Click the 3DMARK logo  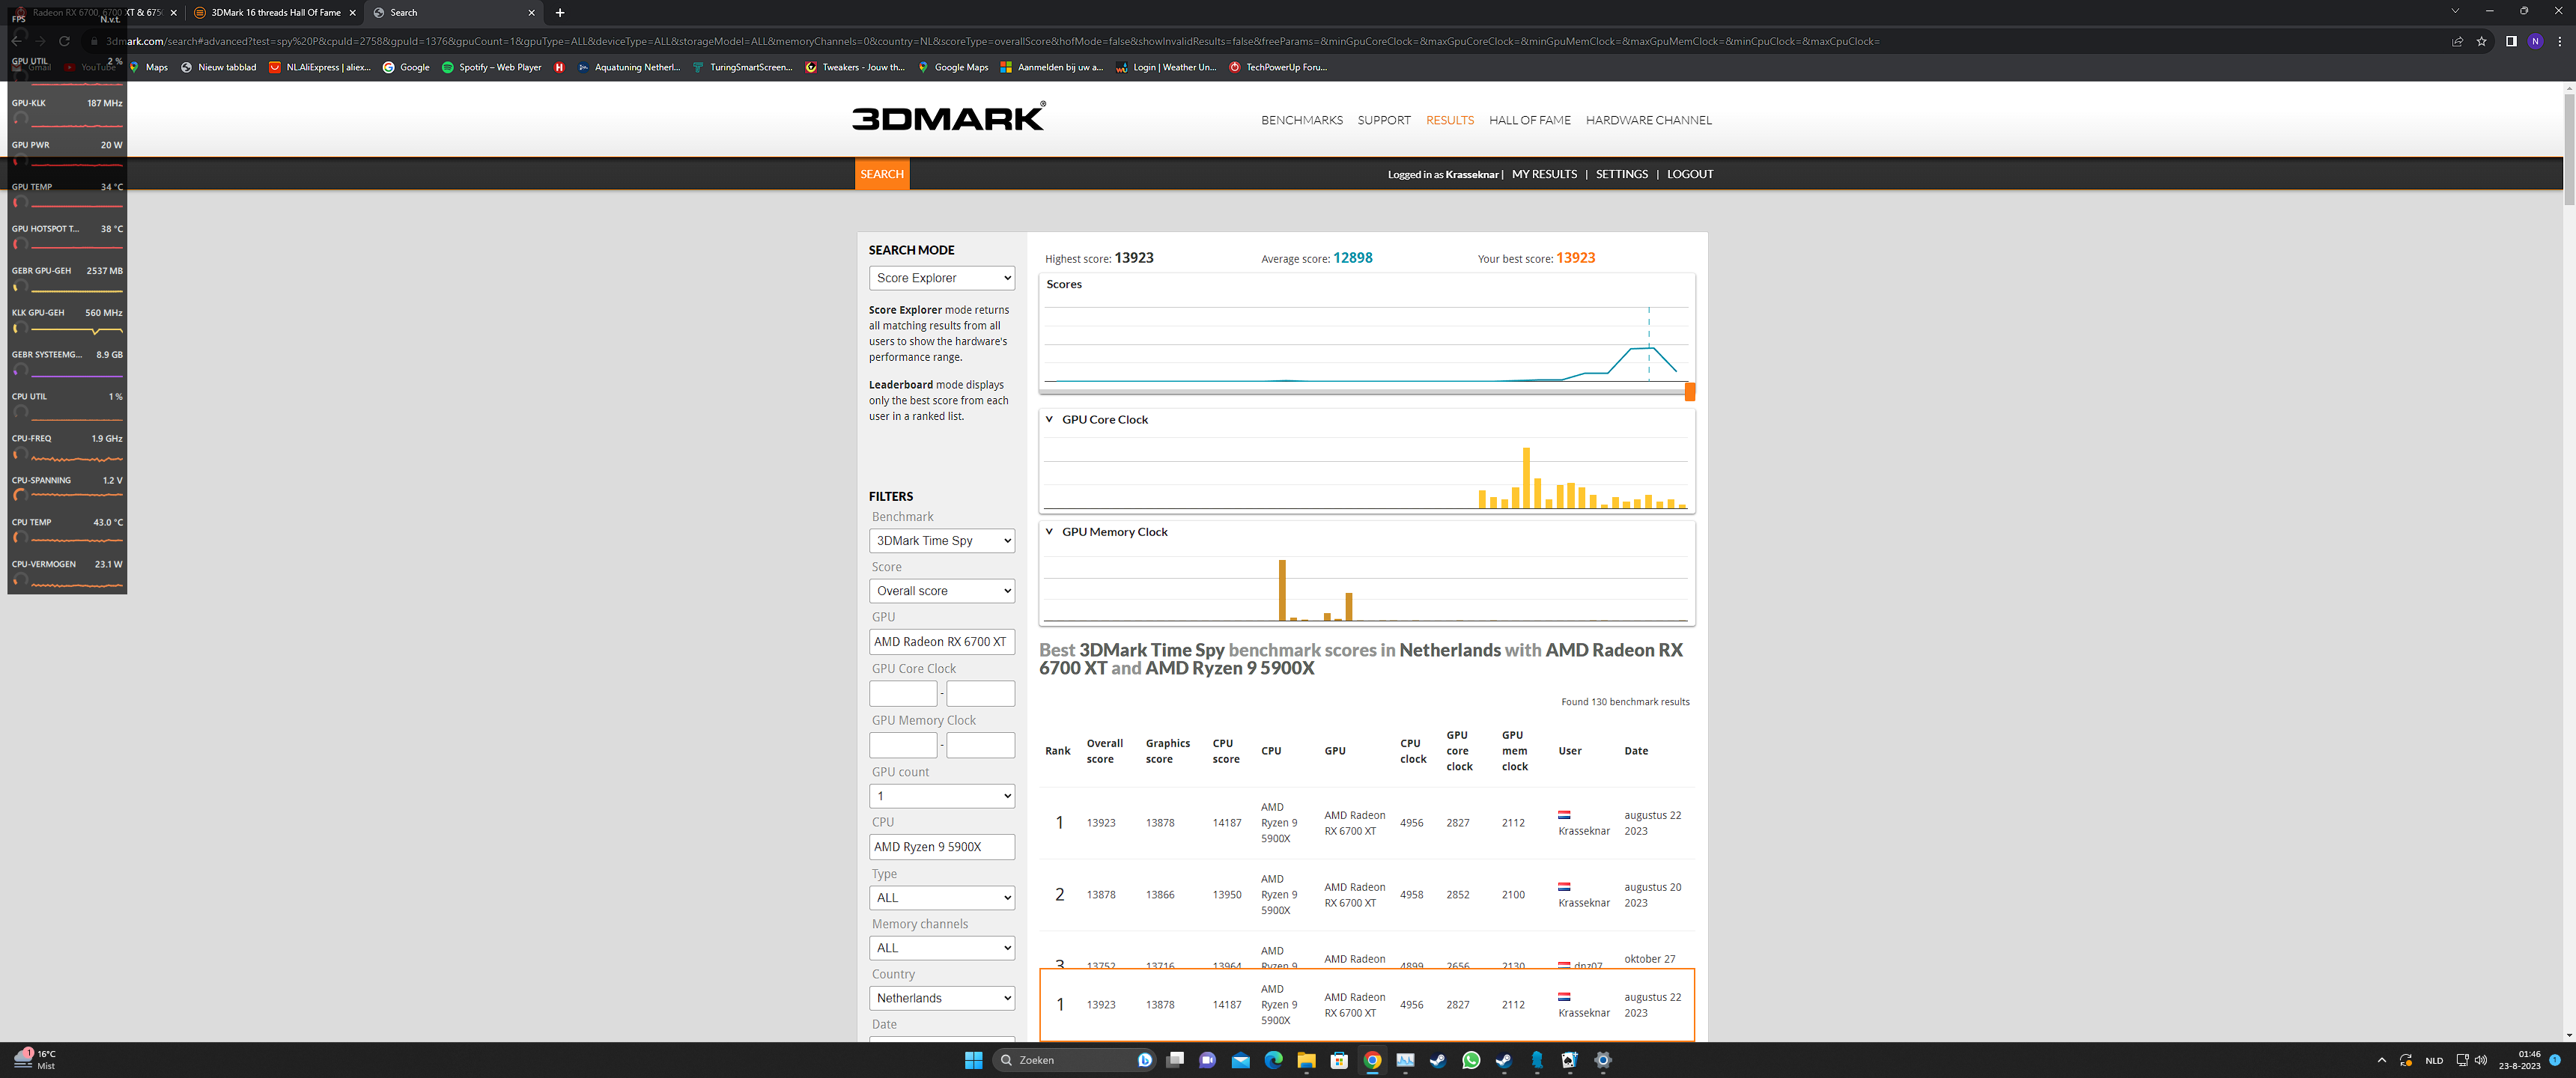[948, 117]
